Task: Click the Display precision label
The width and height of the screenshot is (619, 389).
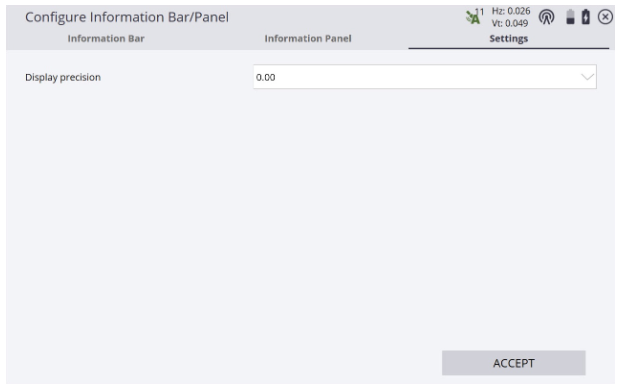Action: click(63, 77)
